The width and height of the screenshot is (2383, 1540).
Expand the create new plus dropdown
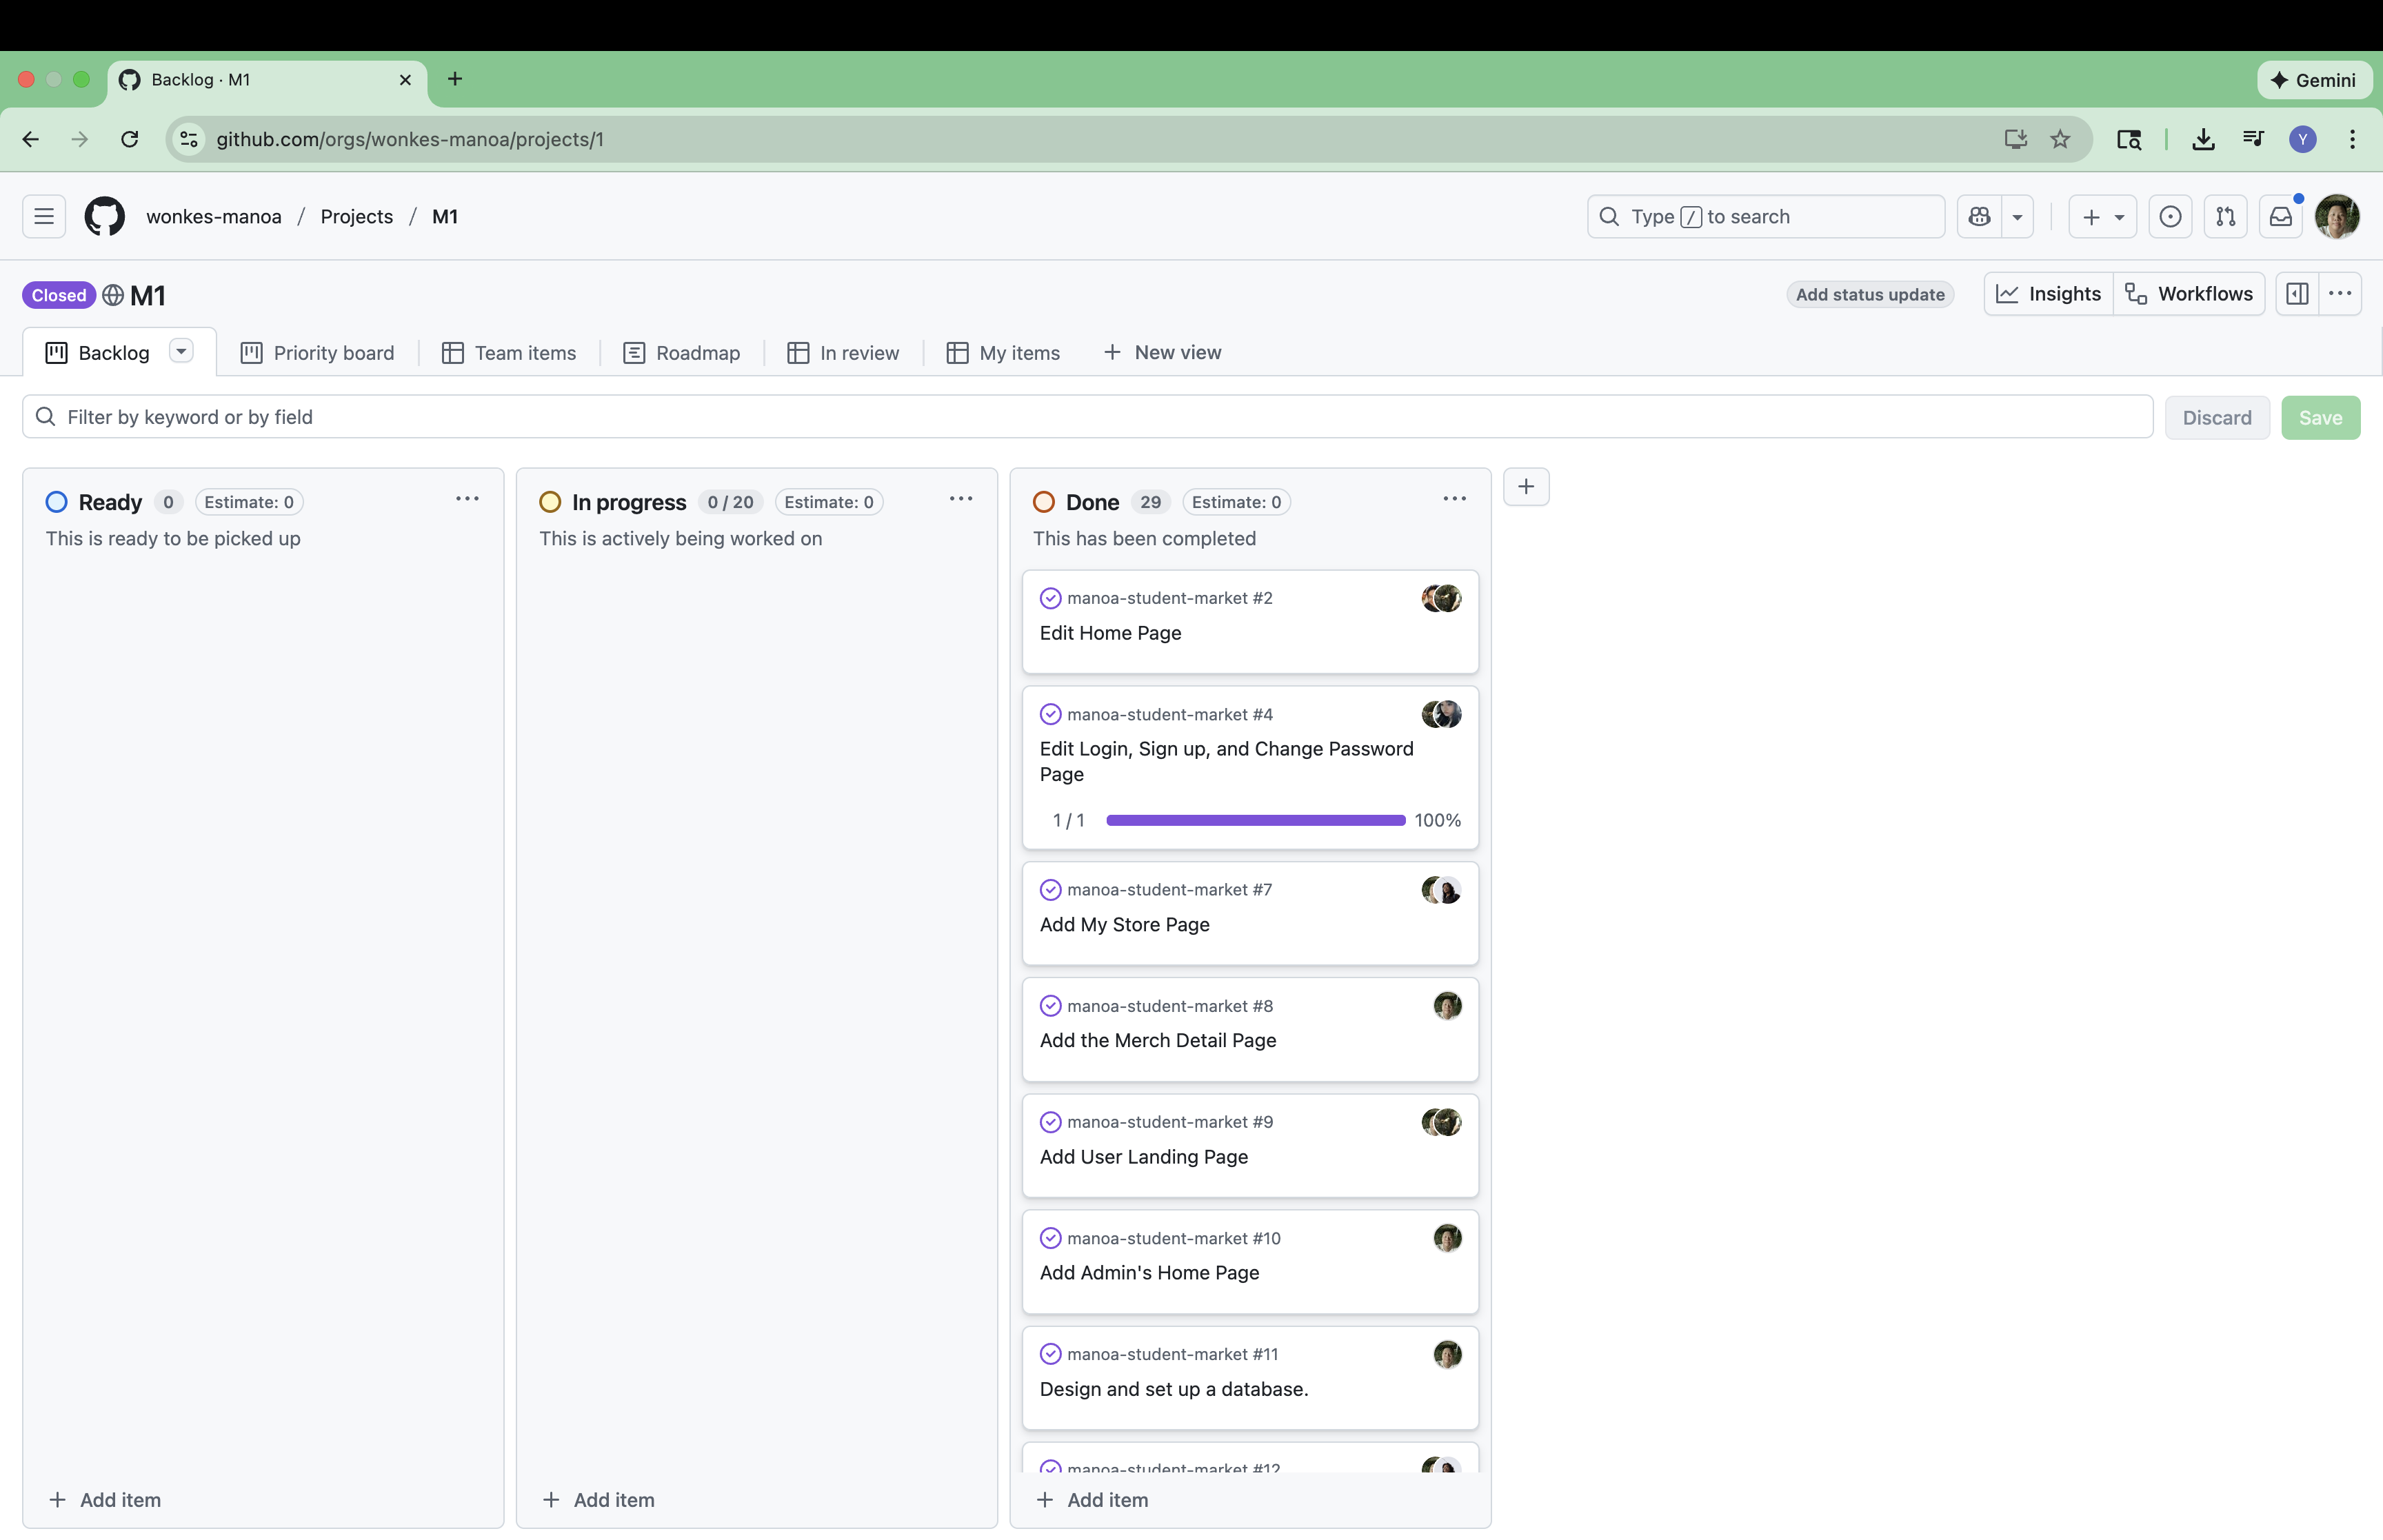(2103, 216)
